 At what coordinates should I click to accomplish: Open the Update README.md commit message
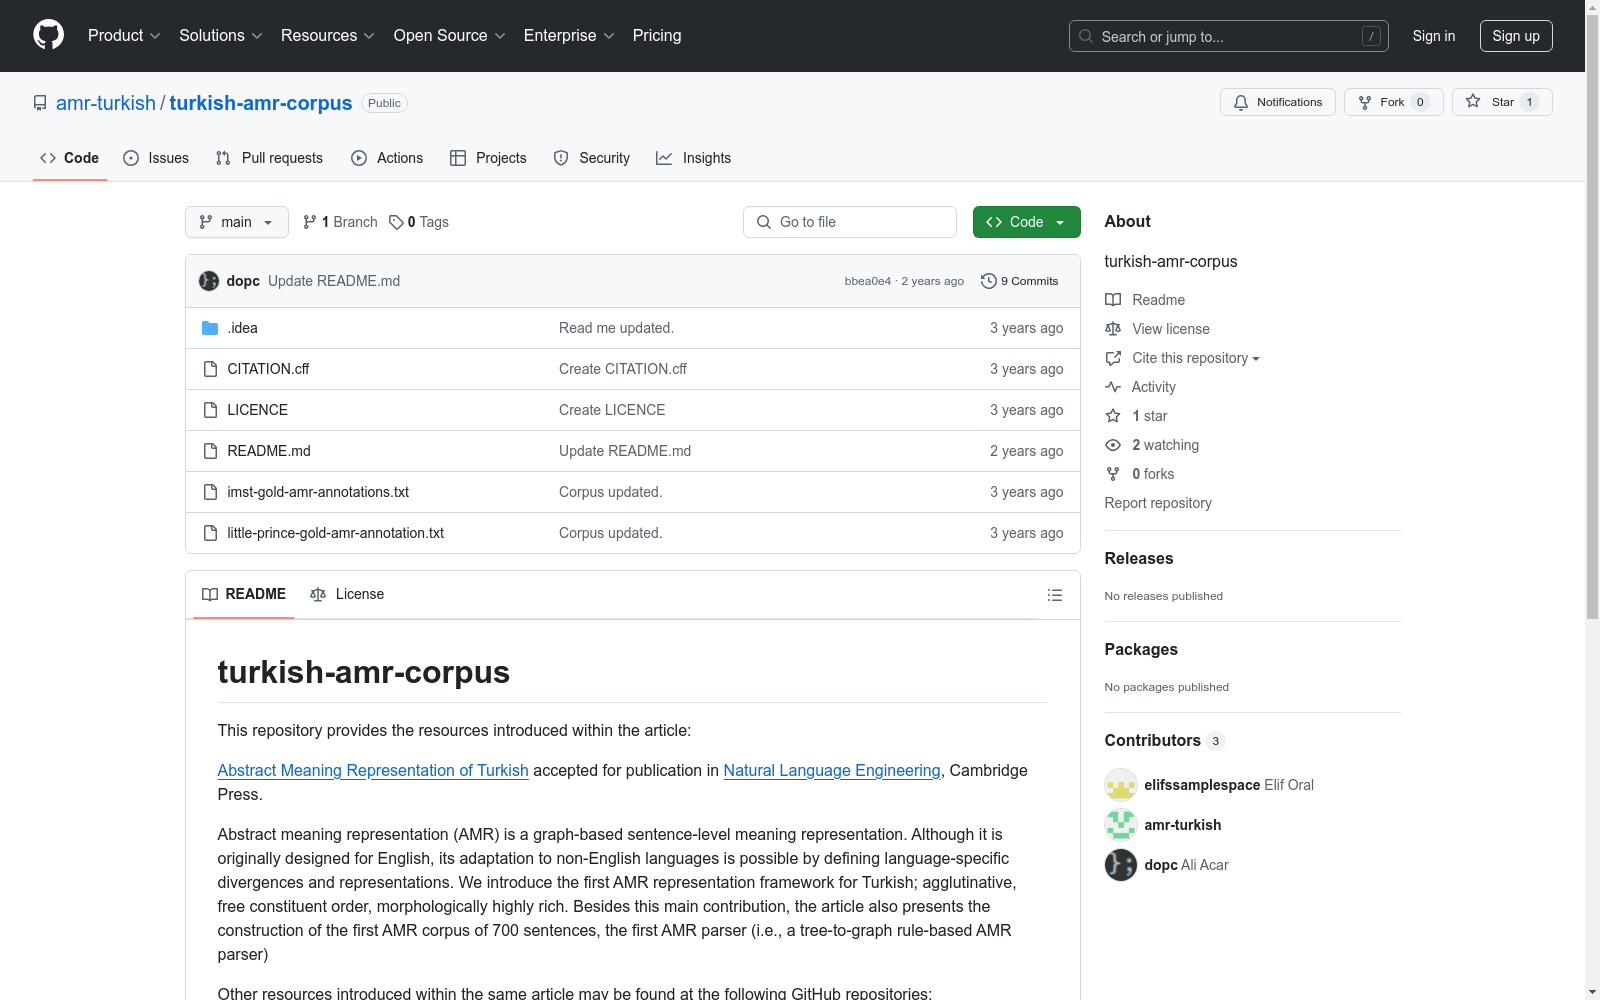pos(334,281)
